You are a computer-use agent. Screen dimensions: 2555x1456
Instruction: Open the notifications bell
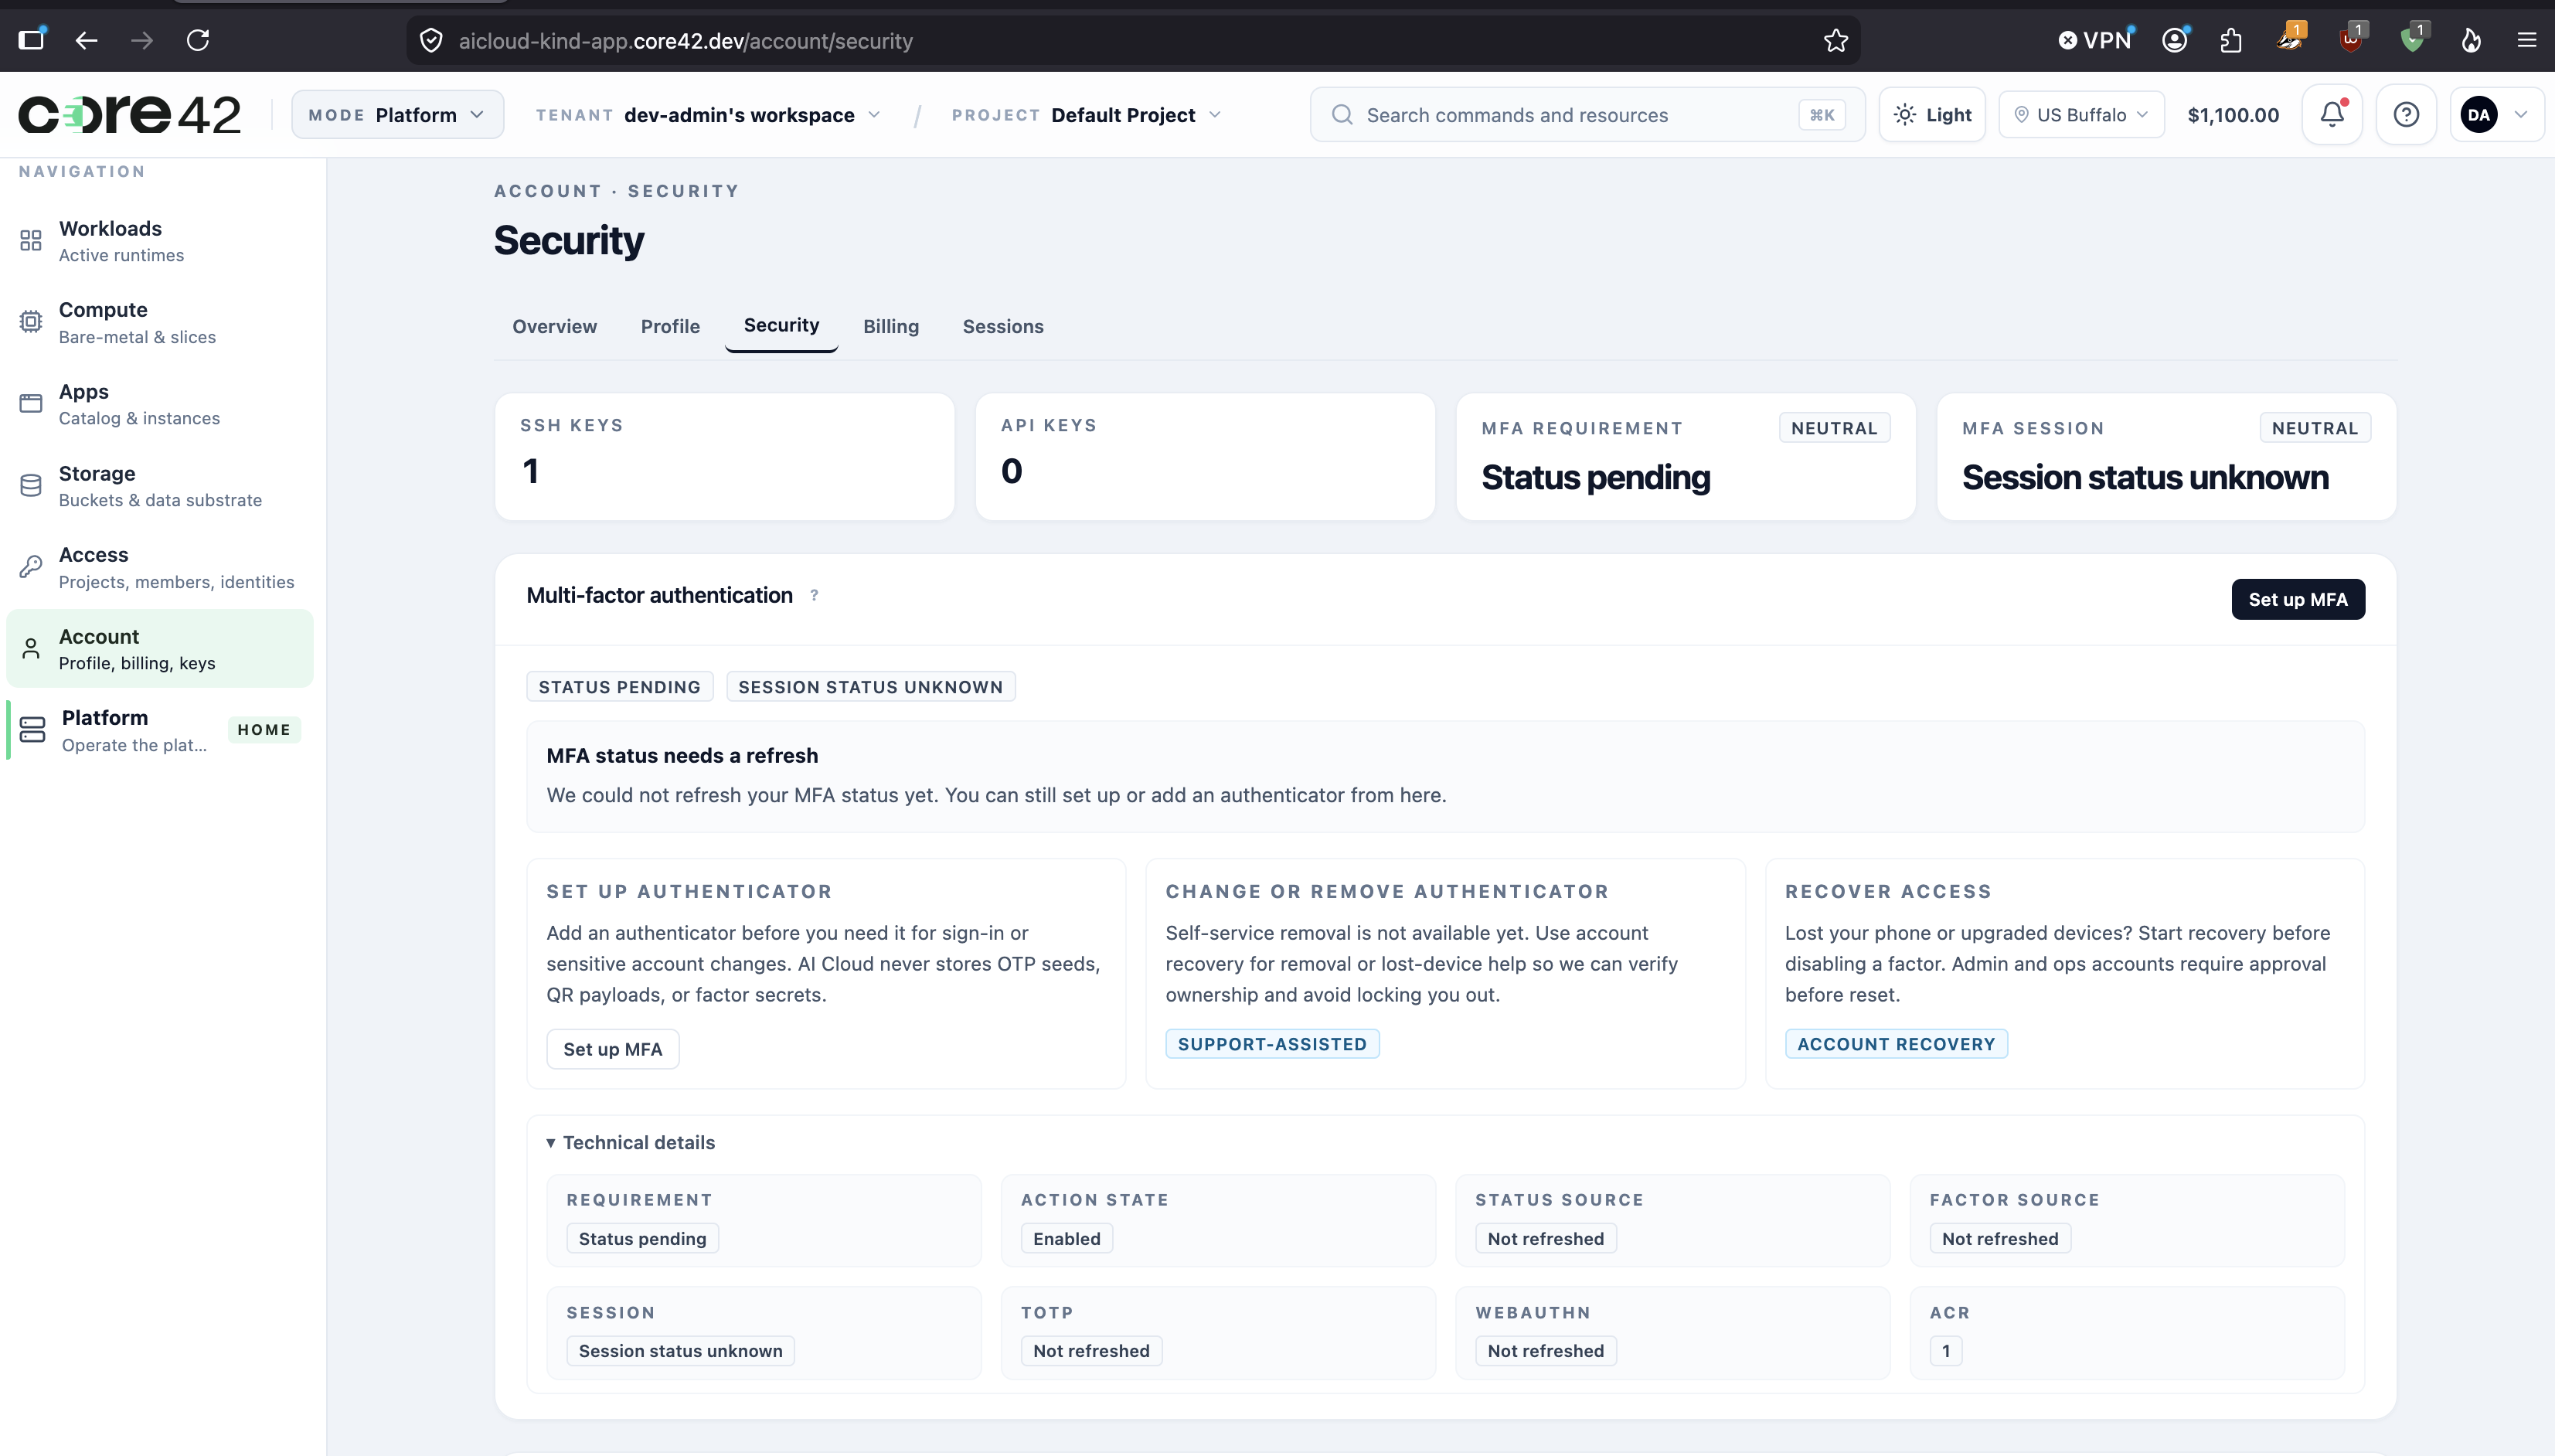(2332, 115)
